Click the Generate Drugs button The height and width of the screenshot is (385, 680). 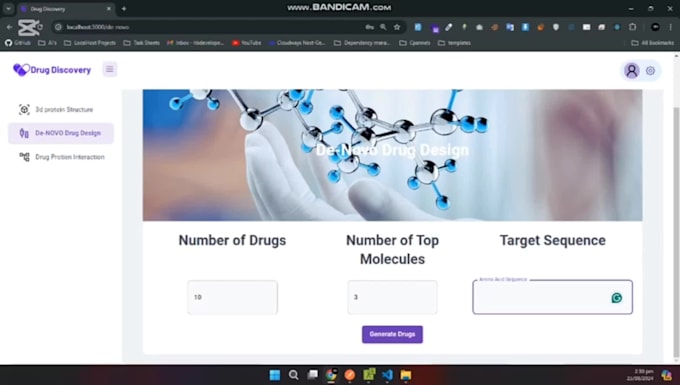point(392,334)
